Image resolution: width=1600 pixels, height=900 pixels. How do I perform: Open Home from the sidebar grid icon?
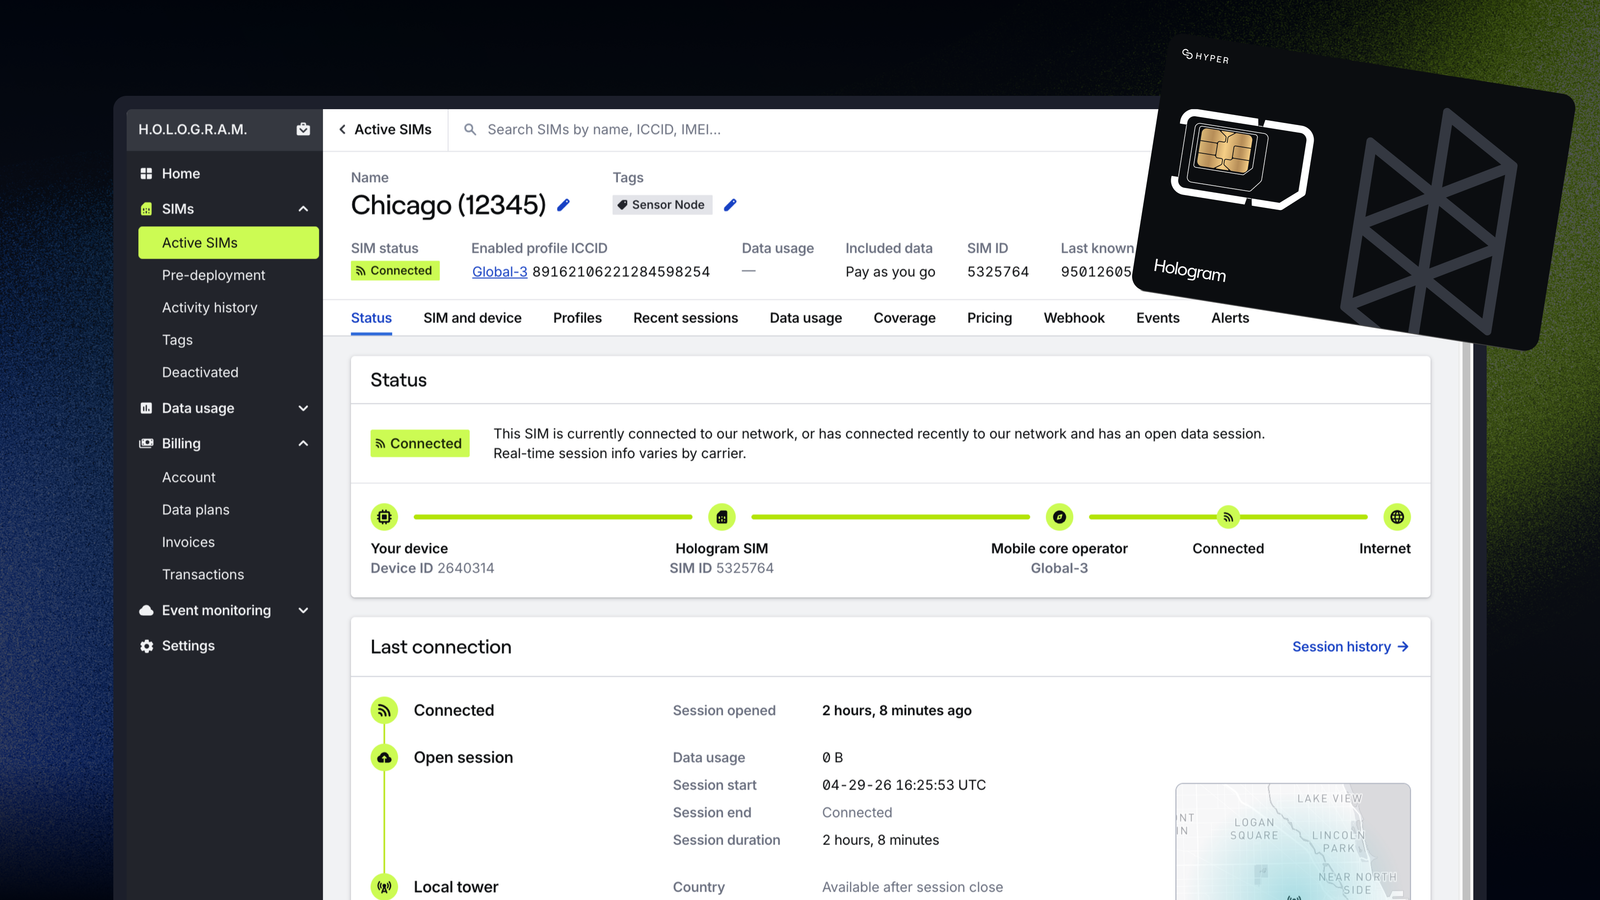[146, 174]
